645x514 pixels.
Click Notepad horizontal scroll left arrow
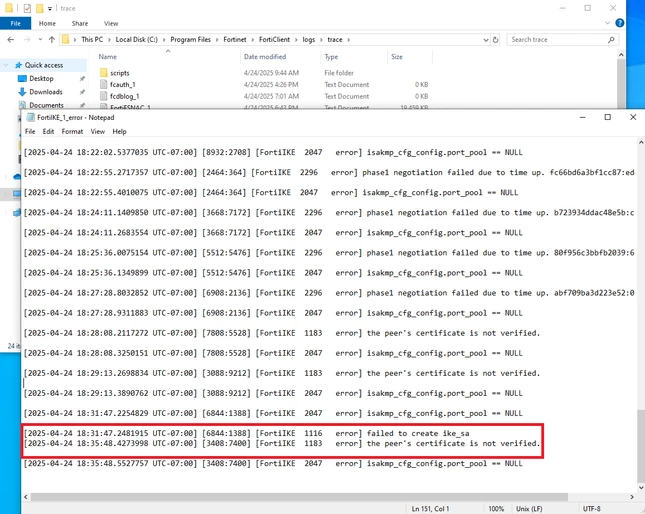coord(26,497)
